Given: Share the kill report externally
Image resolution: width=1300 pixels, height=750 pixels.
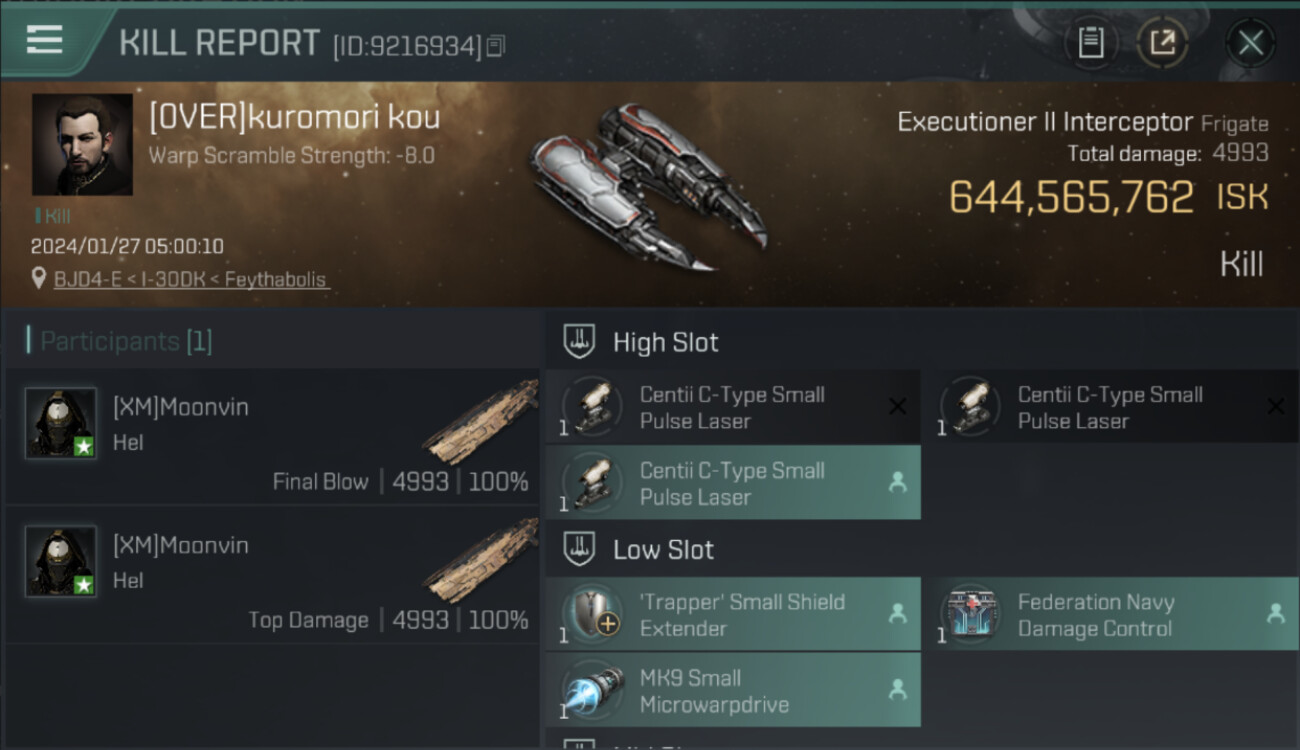Looking at the screenshot, I should tap(1162, 43).
